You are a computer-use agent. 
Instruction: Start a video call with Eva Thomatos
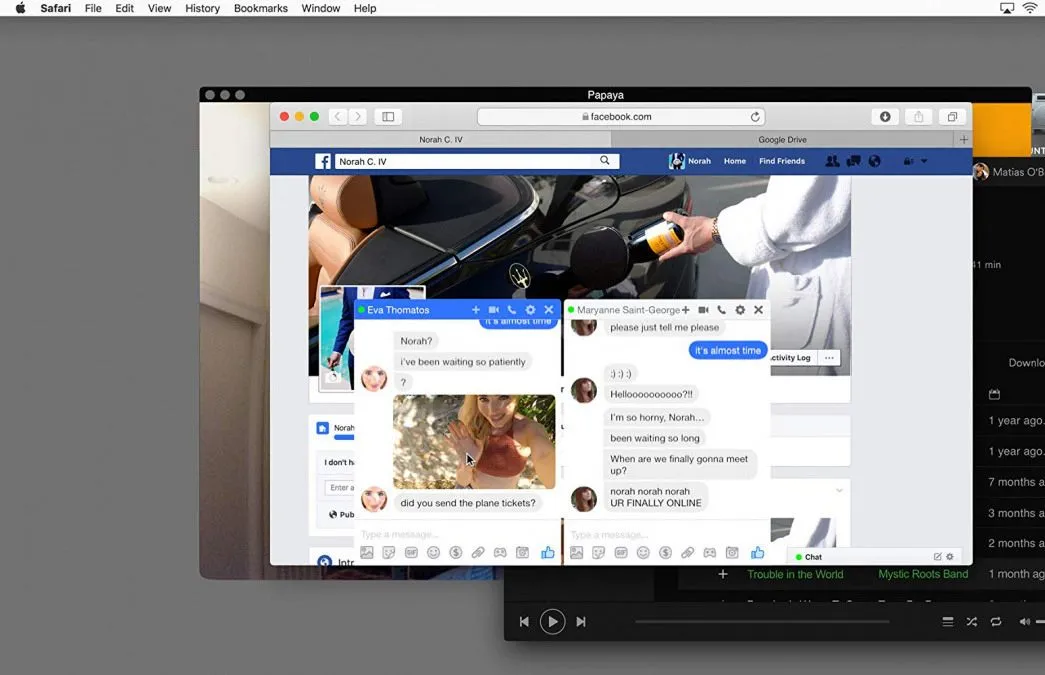tap(494, 310)
